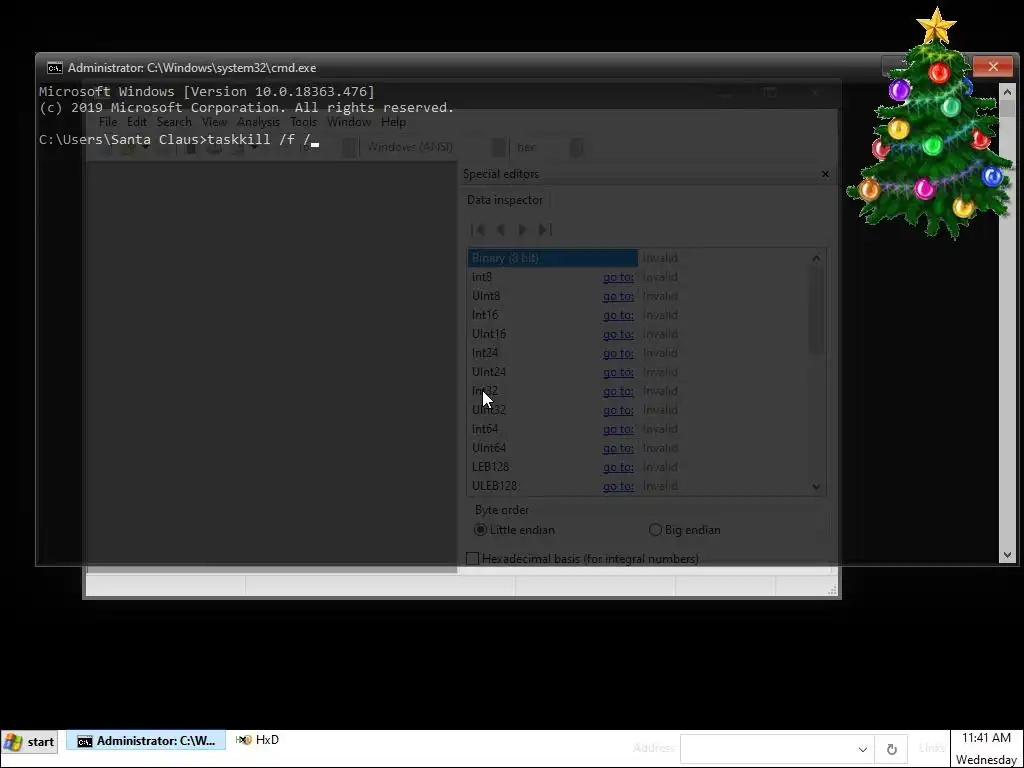The height and width of the screenshot is (768, 1024).
Task: Switch to the Data inspector tab
Action: coord(505,200)
